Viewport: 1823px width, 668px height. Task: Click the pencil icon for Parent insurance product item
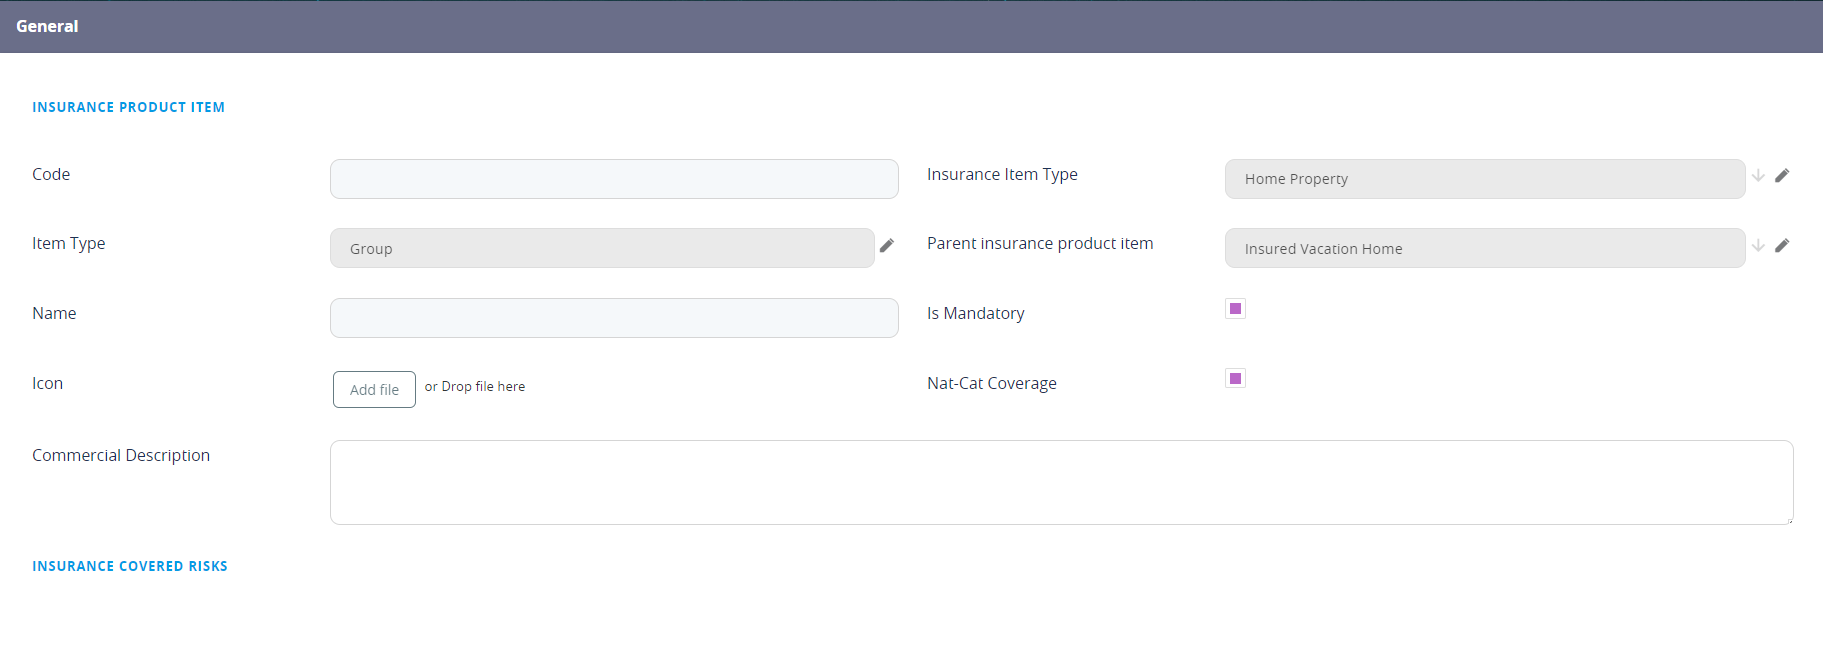[x=1782, y=246]
